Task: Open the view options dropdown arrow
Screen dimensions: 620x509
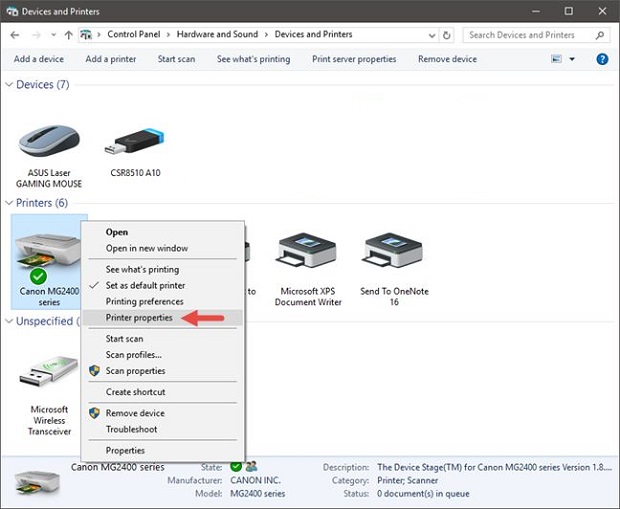Action: pyautogui.click(x=572, y=59)
